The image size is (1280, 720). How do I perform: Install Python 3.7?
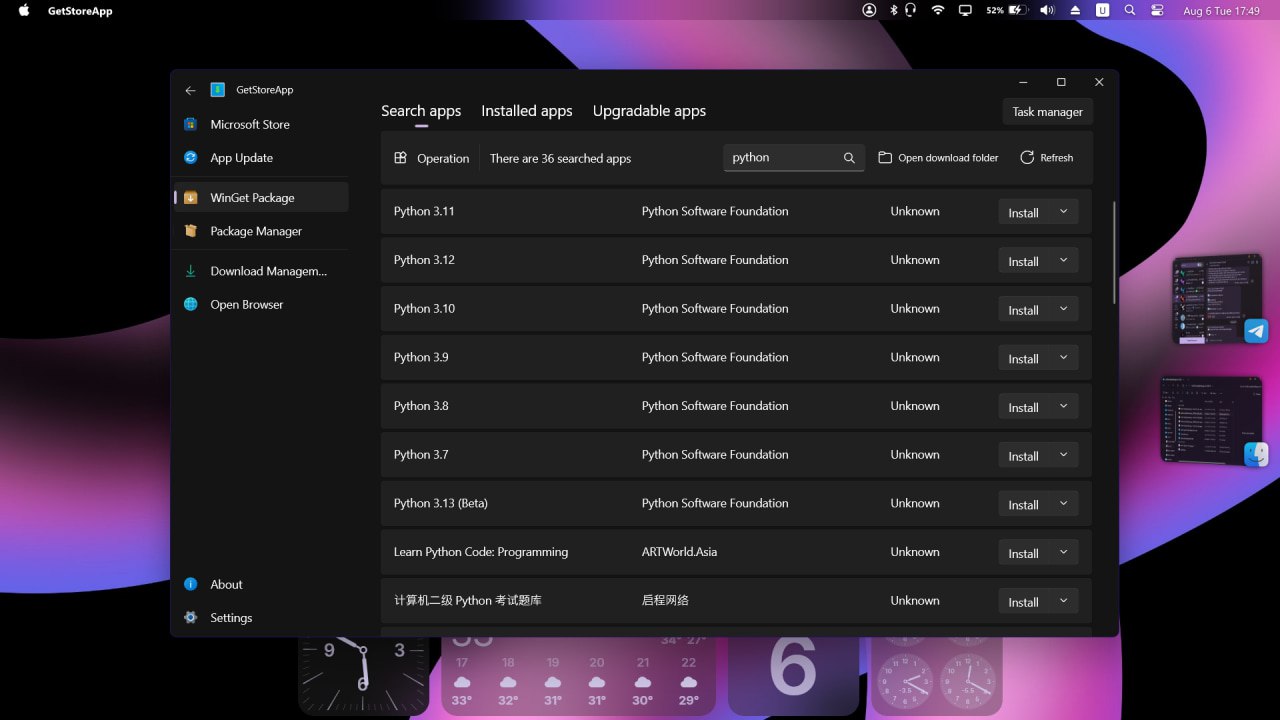(1023, 456)
